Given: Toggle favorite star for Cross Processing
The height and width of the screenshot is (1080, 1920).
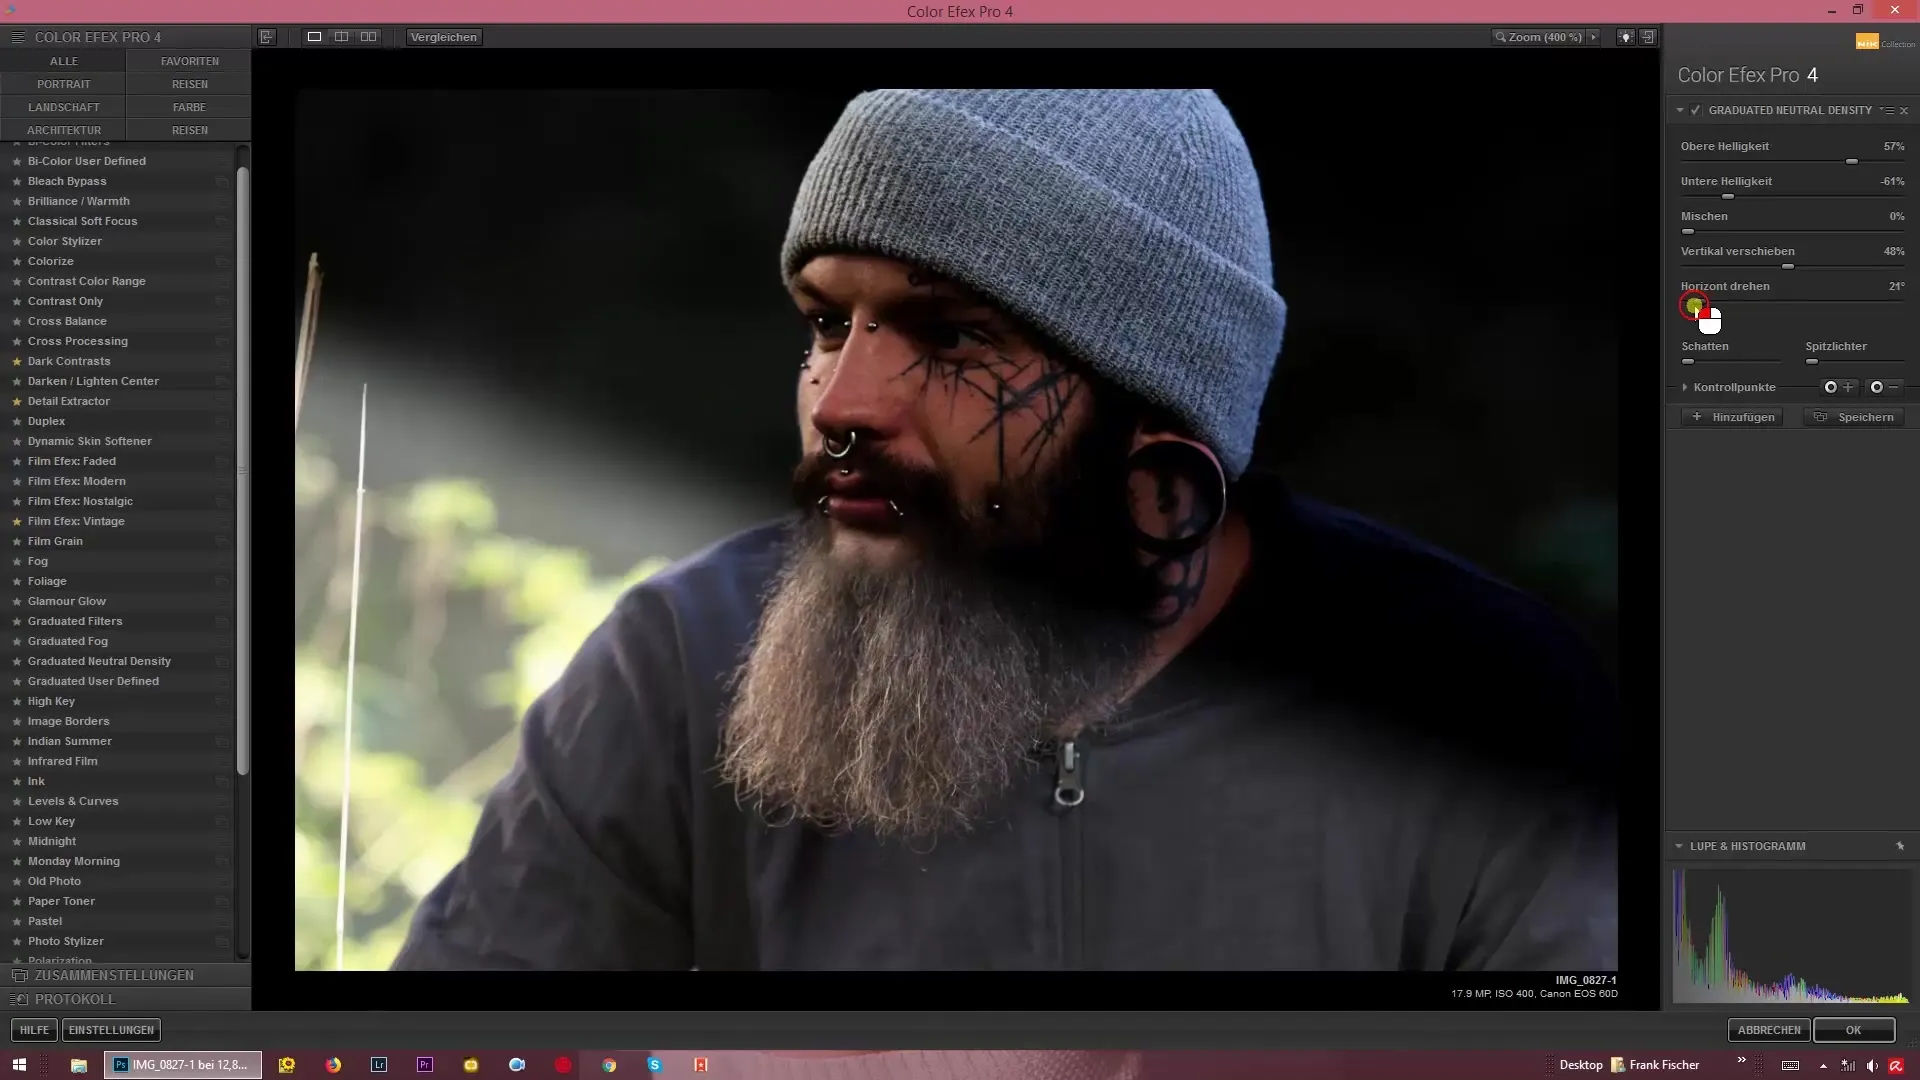Looking at the screenshot, I should [x=17, y=341].
